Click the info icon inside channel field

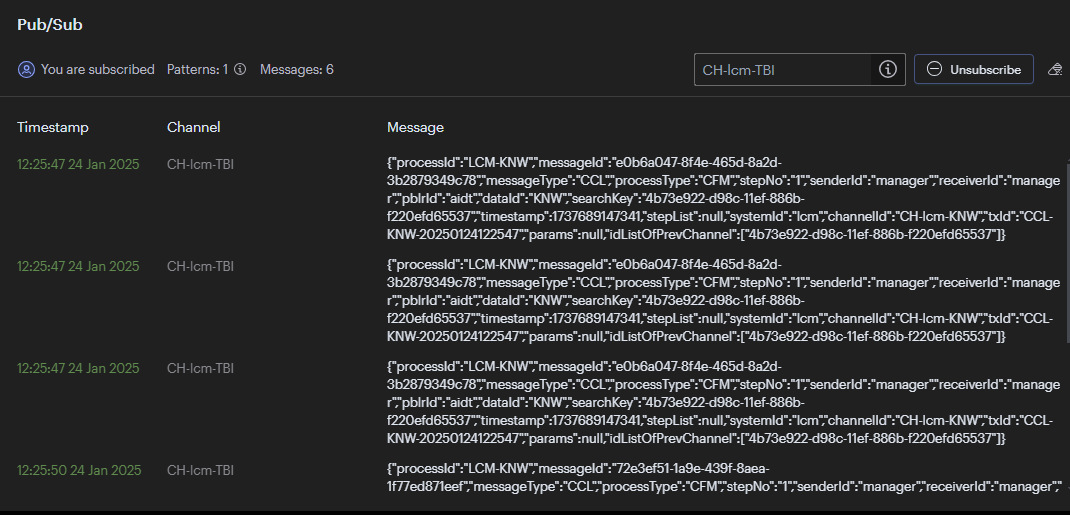point(887,70)
